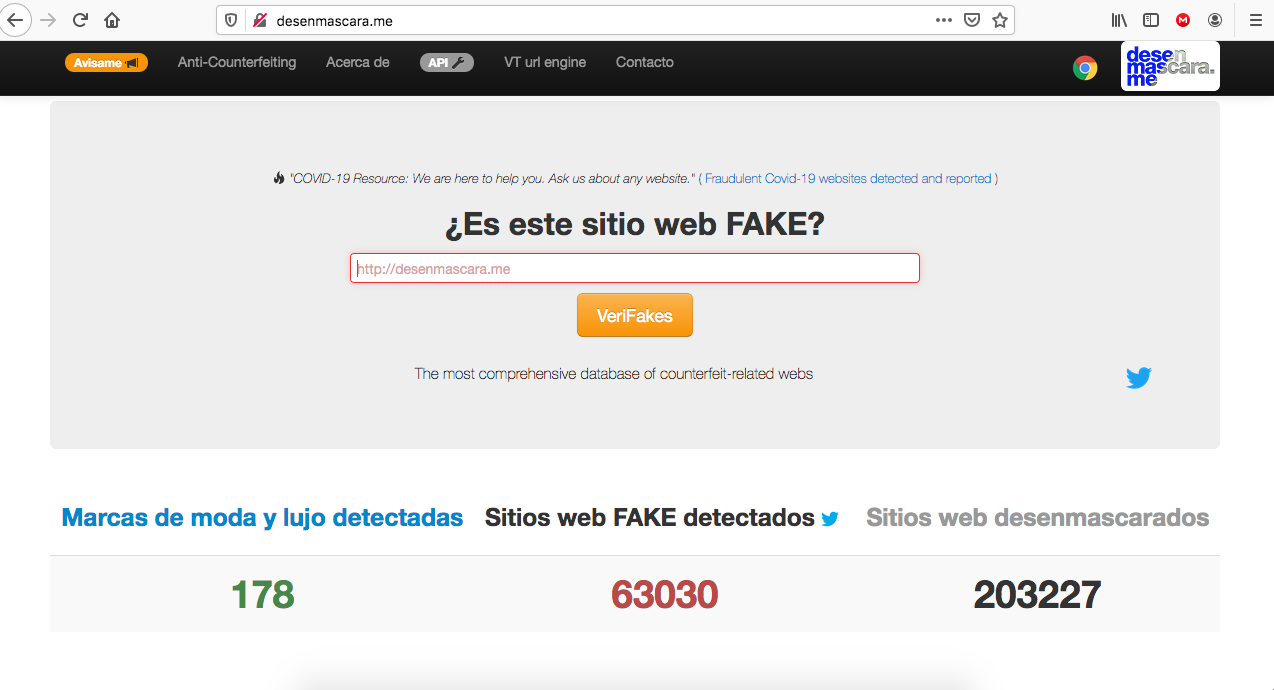
Task: Expand page actions three-dot menu
Action: pyautogui.click(x=943, y=20)
